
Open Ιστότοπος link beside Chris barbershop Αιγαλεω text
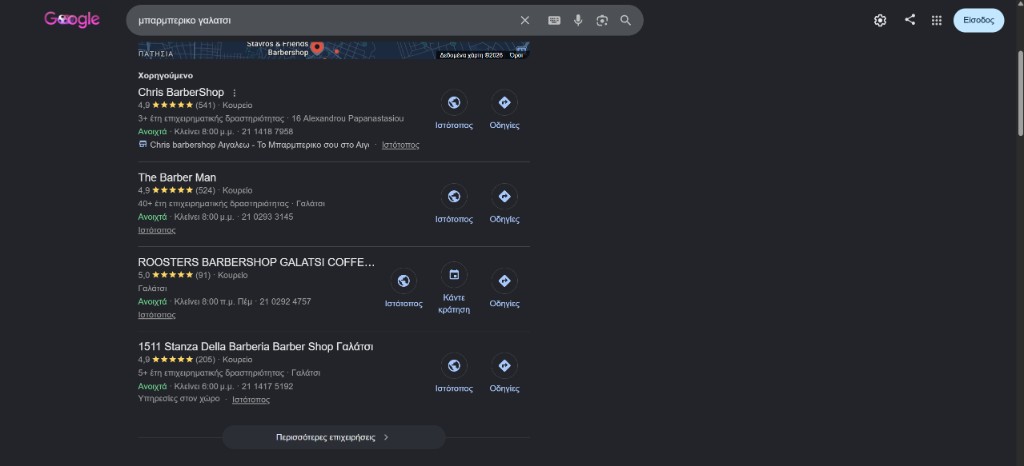[x=400, y=145]
